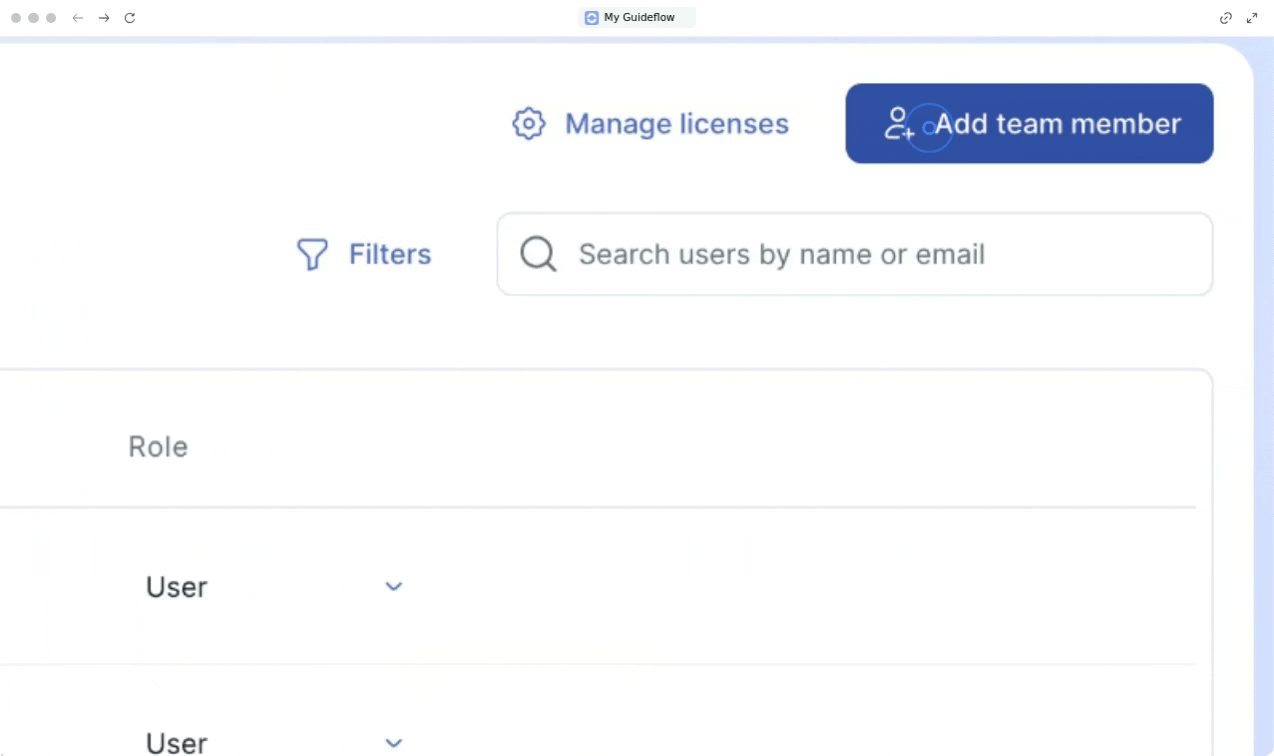Open the first row's User role dropdown
Image resolution: width=1274 pixels, height=756 pixels.
tap(177, 587)
